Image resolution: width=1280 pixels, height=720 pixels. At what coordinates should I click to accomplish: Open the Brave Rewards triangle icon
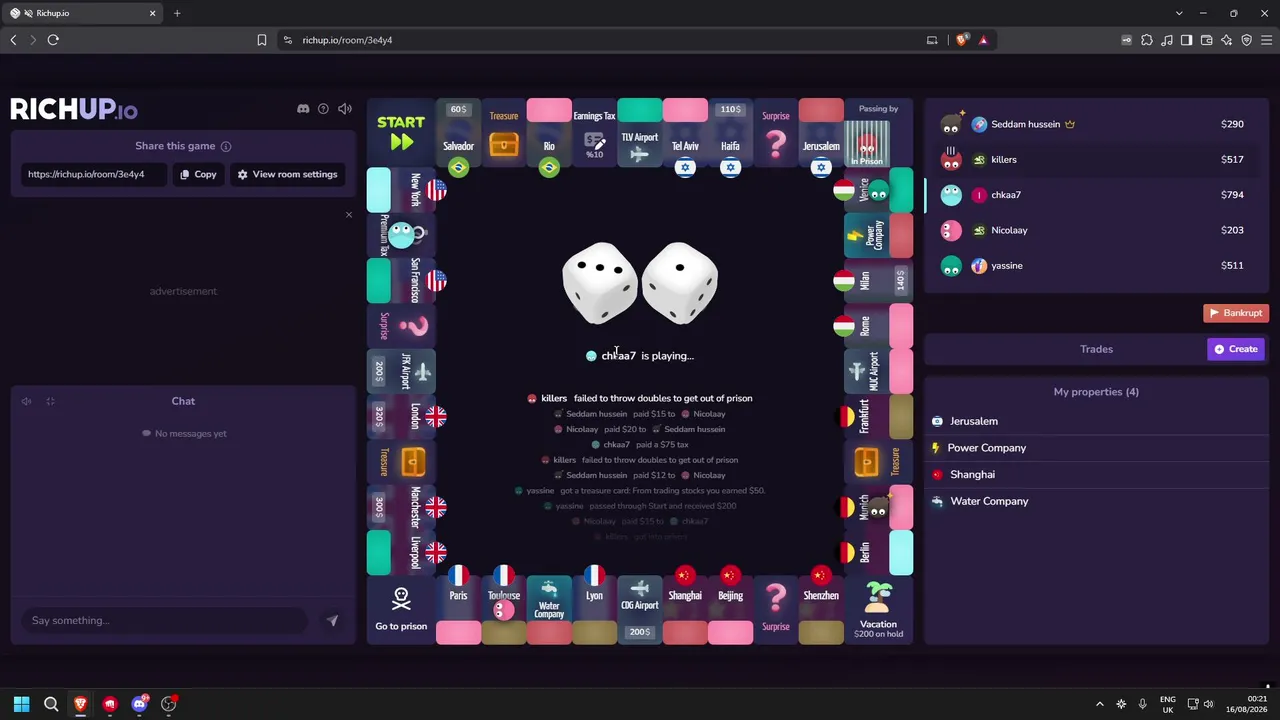click(983, 40)
